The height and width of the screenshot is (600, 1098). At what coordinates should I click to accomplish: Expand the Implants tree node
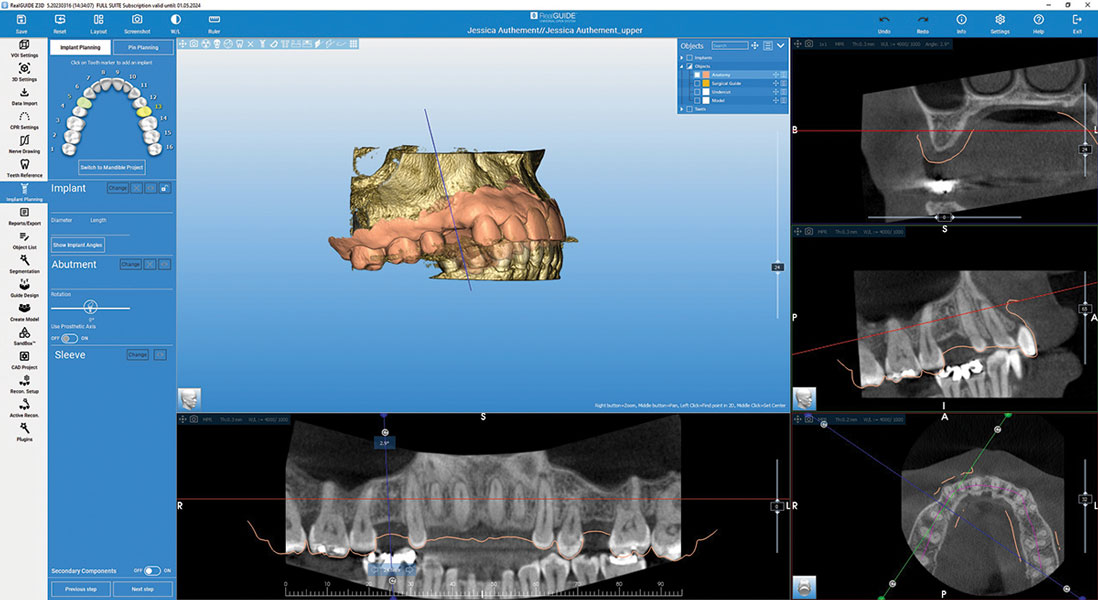(x=682, y=57)
